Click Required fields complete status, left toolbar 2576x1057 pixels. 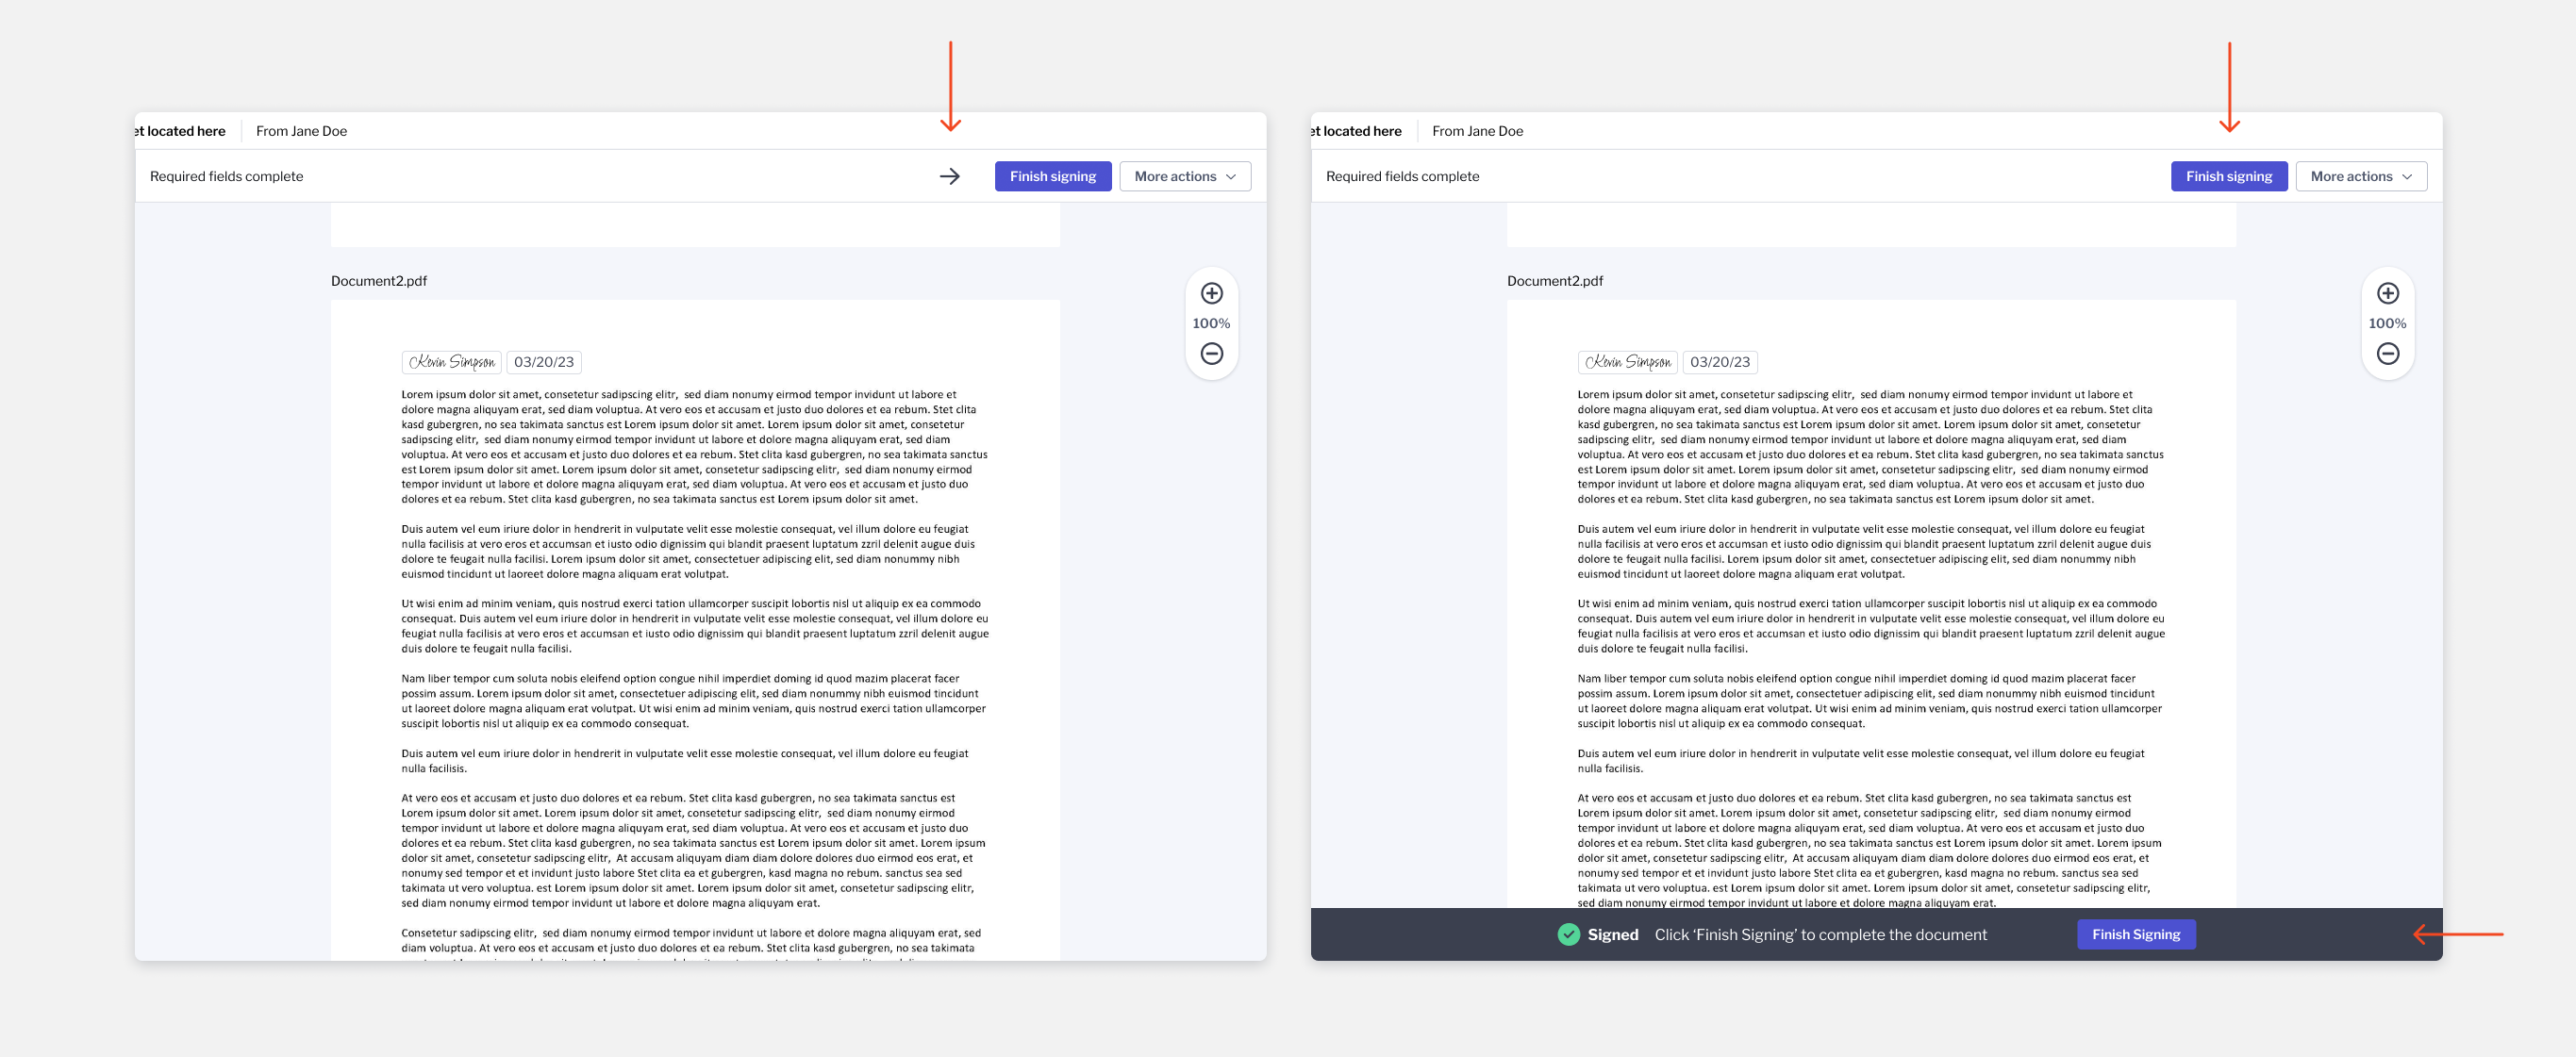(x=227, y=176)
